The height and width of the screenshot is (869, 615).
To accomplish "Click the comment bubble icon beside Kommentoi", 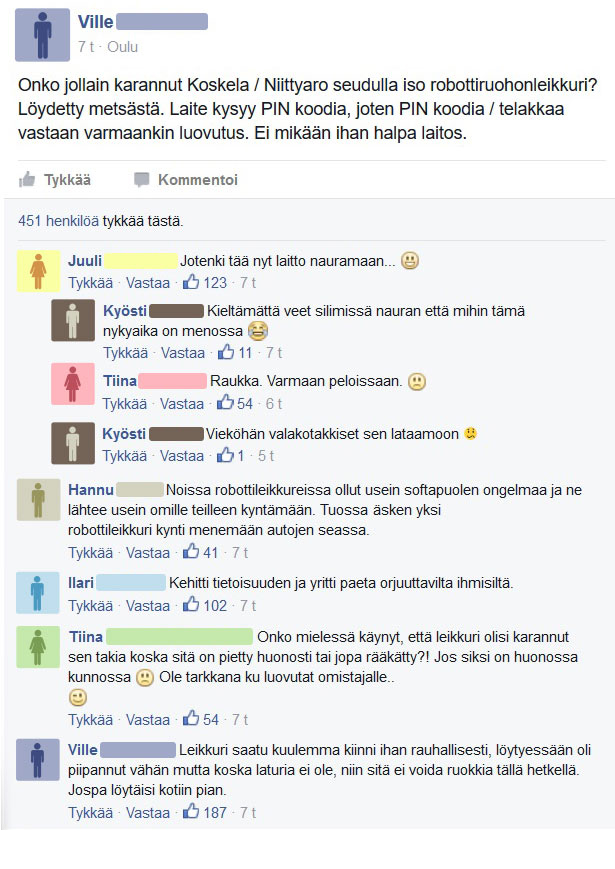I will click(x=142, y=180).
